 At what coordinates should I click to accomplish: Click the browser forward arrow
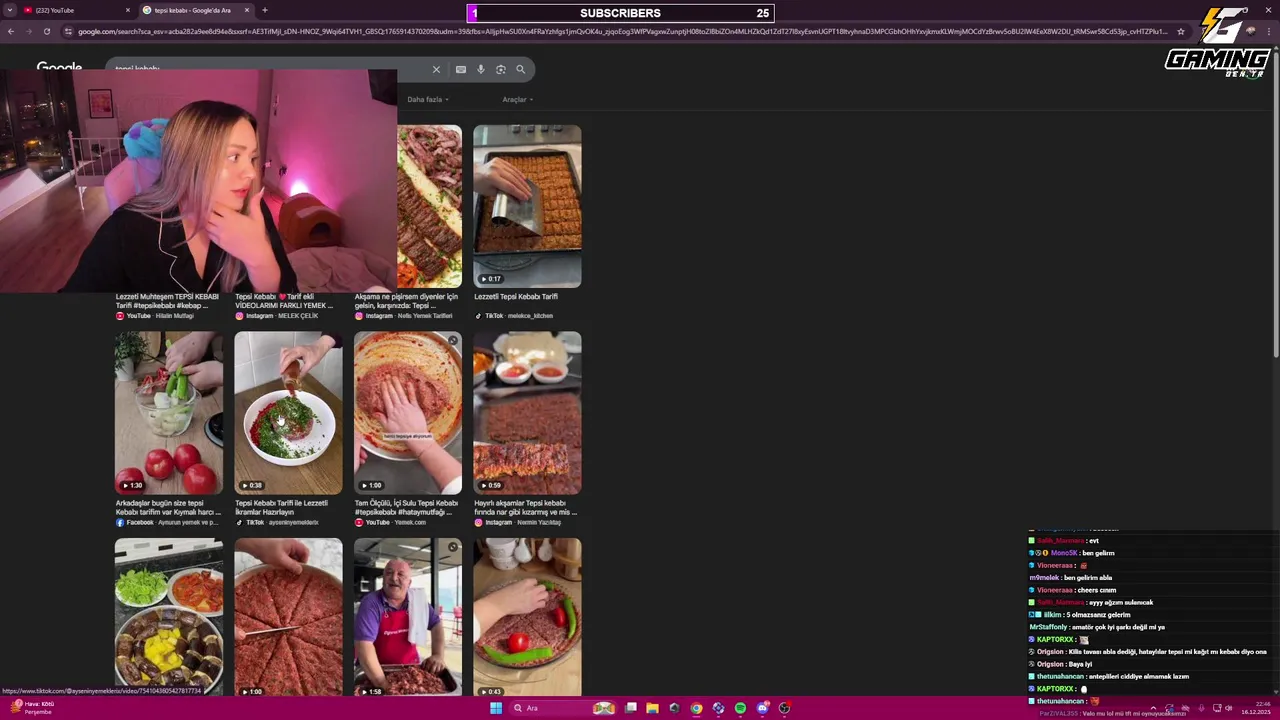pos(28,31)
